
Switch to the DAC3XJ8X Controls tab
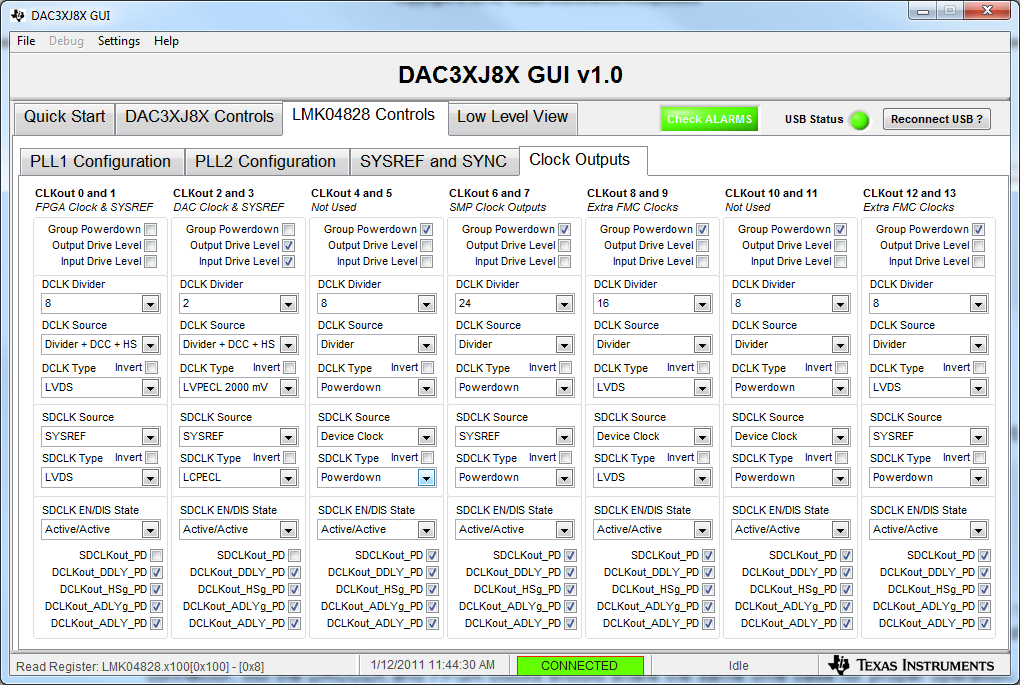(199, 117)
